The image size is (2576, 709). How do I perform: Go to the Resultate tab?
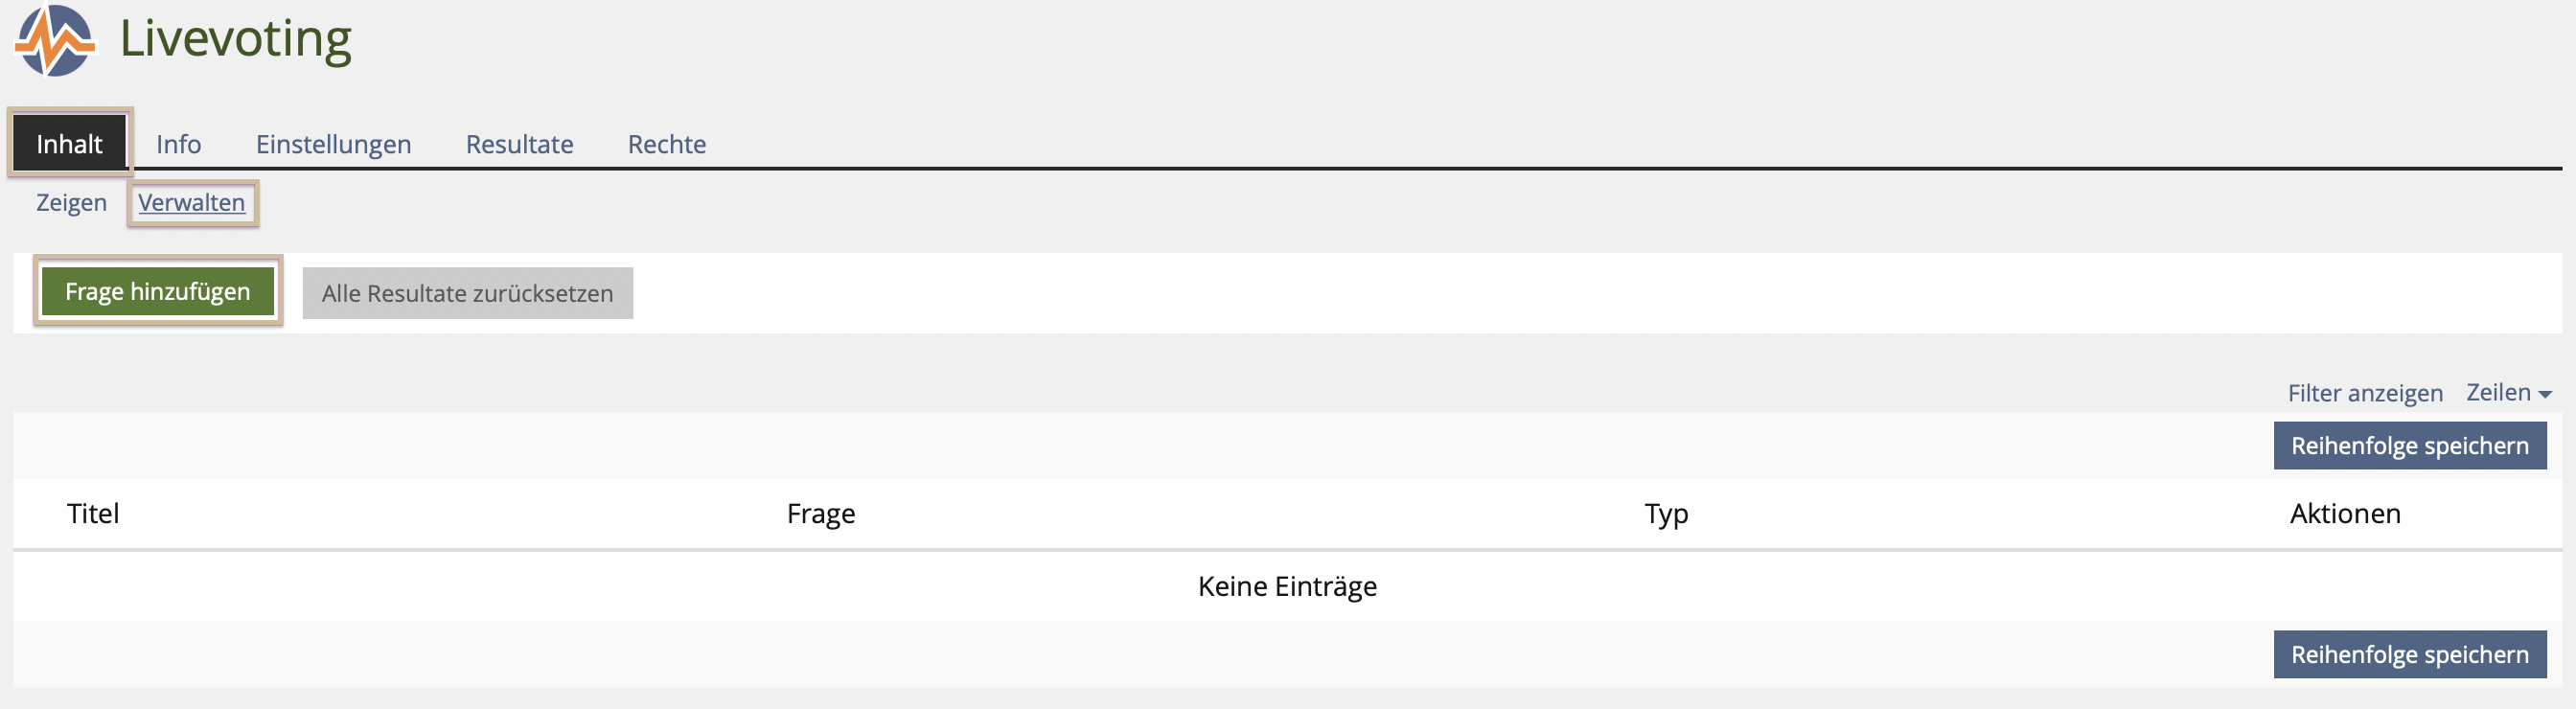(x=519, y=144)
